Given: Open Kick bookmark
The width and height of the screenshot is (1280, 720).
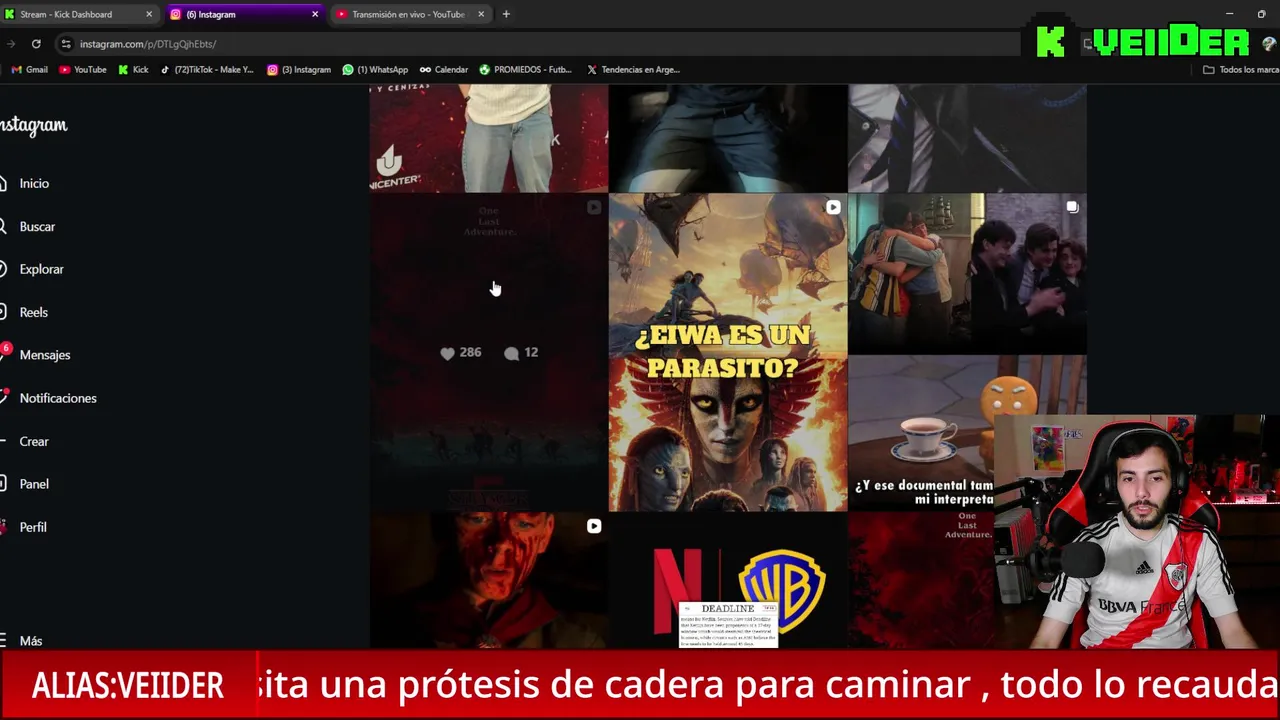Looking at the screenshot, I should 133,70.
